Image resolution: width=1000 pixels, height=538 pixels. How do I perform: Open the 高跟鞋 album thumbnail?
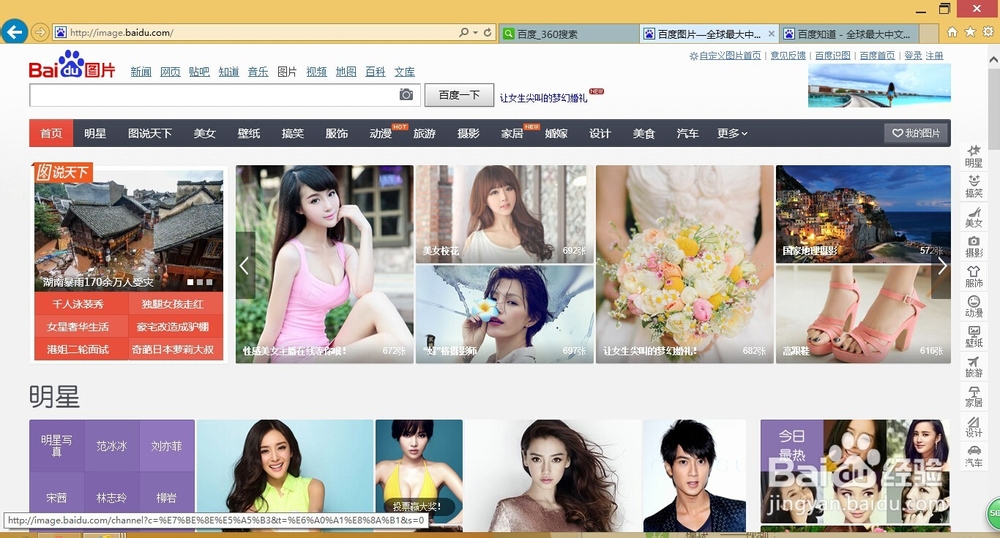(x=863, y=314)
